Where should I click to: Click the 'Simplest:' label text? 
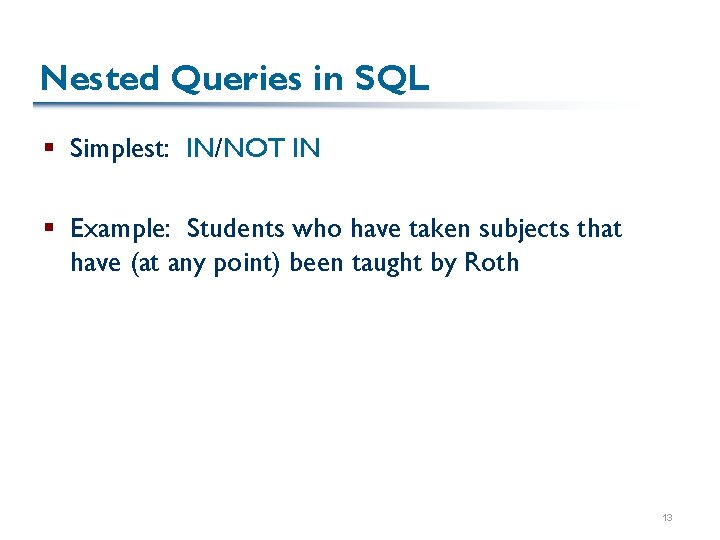[119, 150]
